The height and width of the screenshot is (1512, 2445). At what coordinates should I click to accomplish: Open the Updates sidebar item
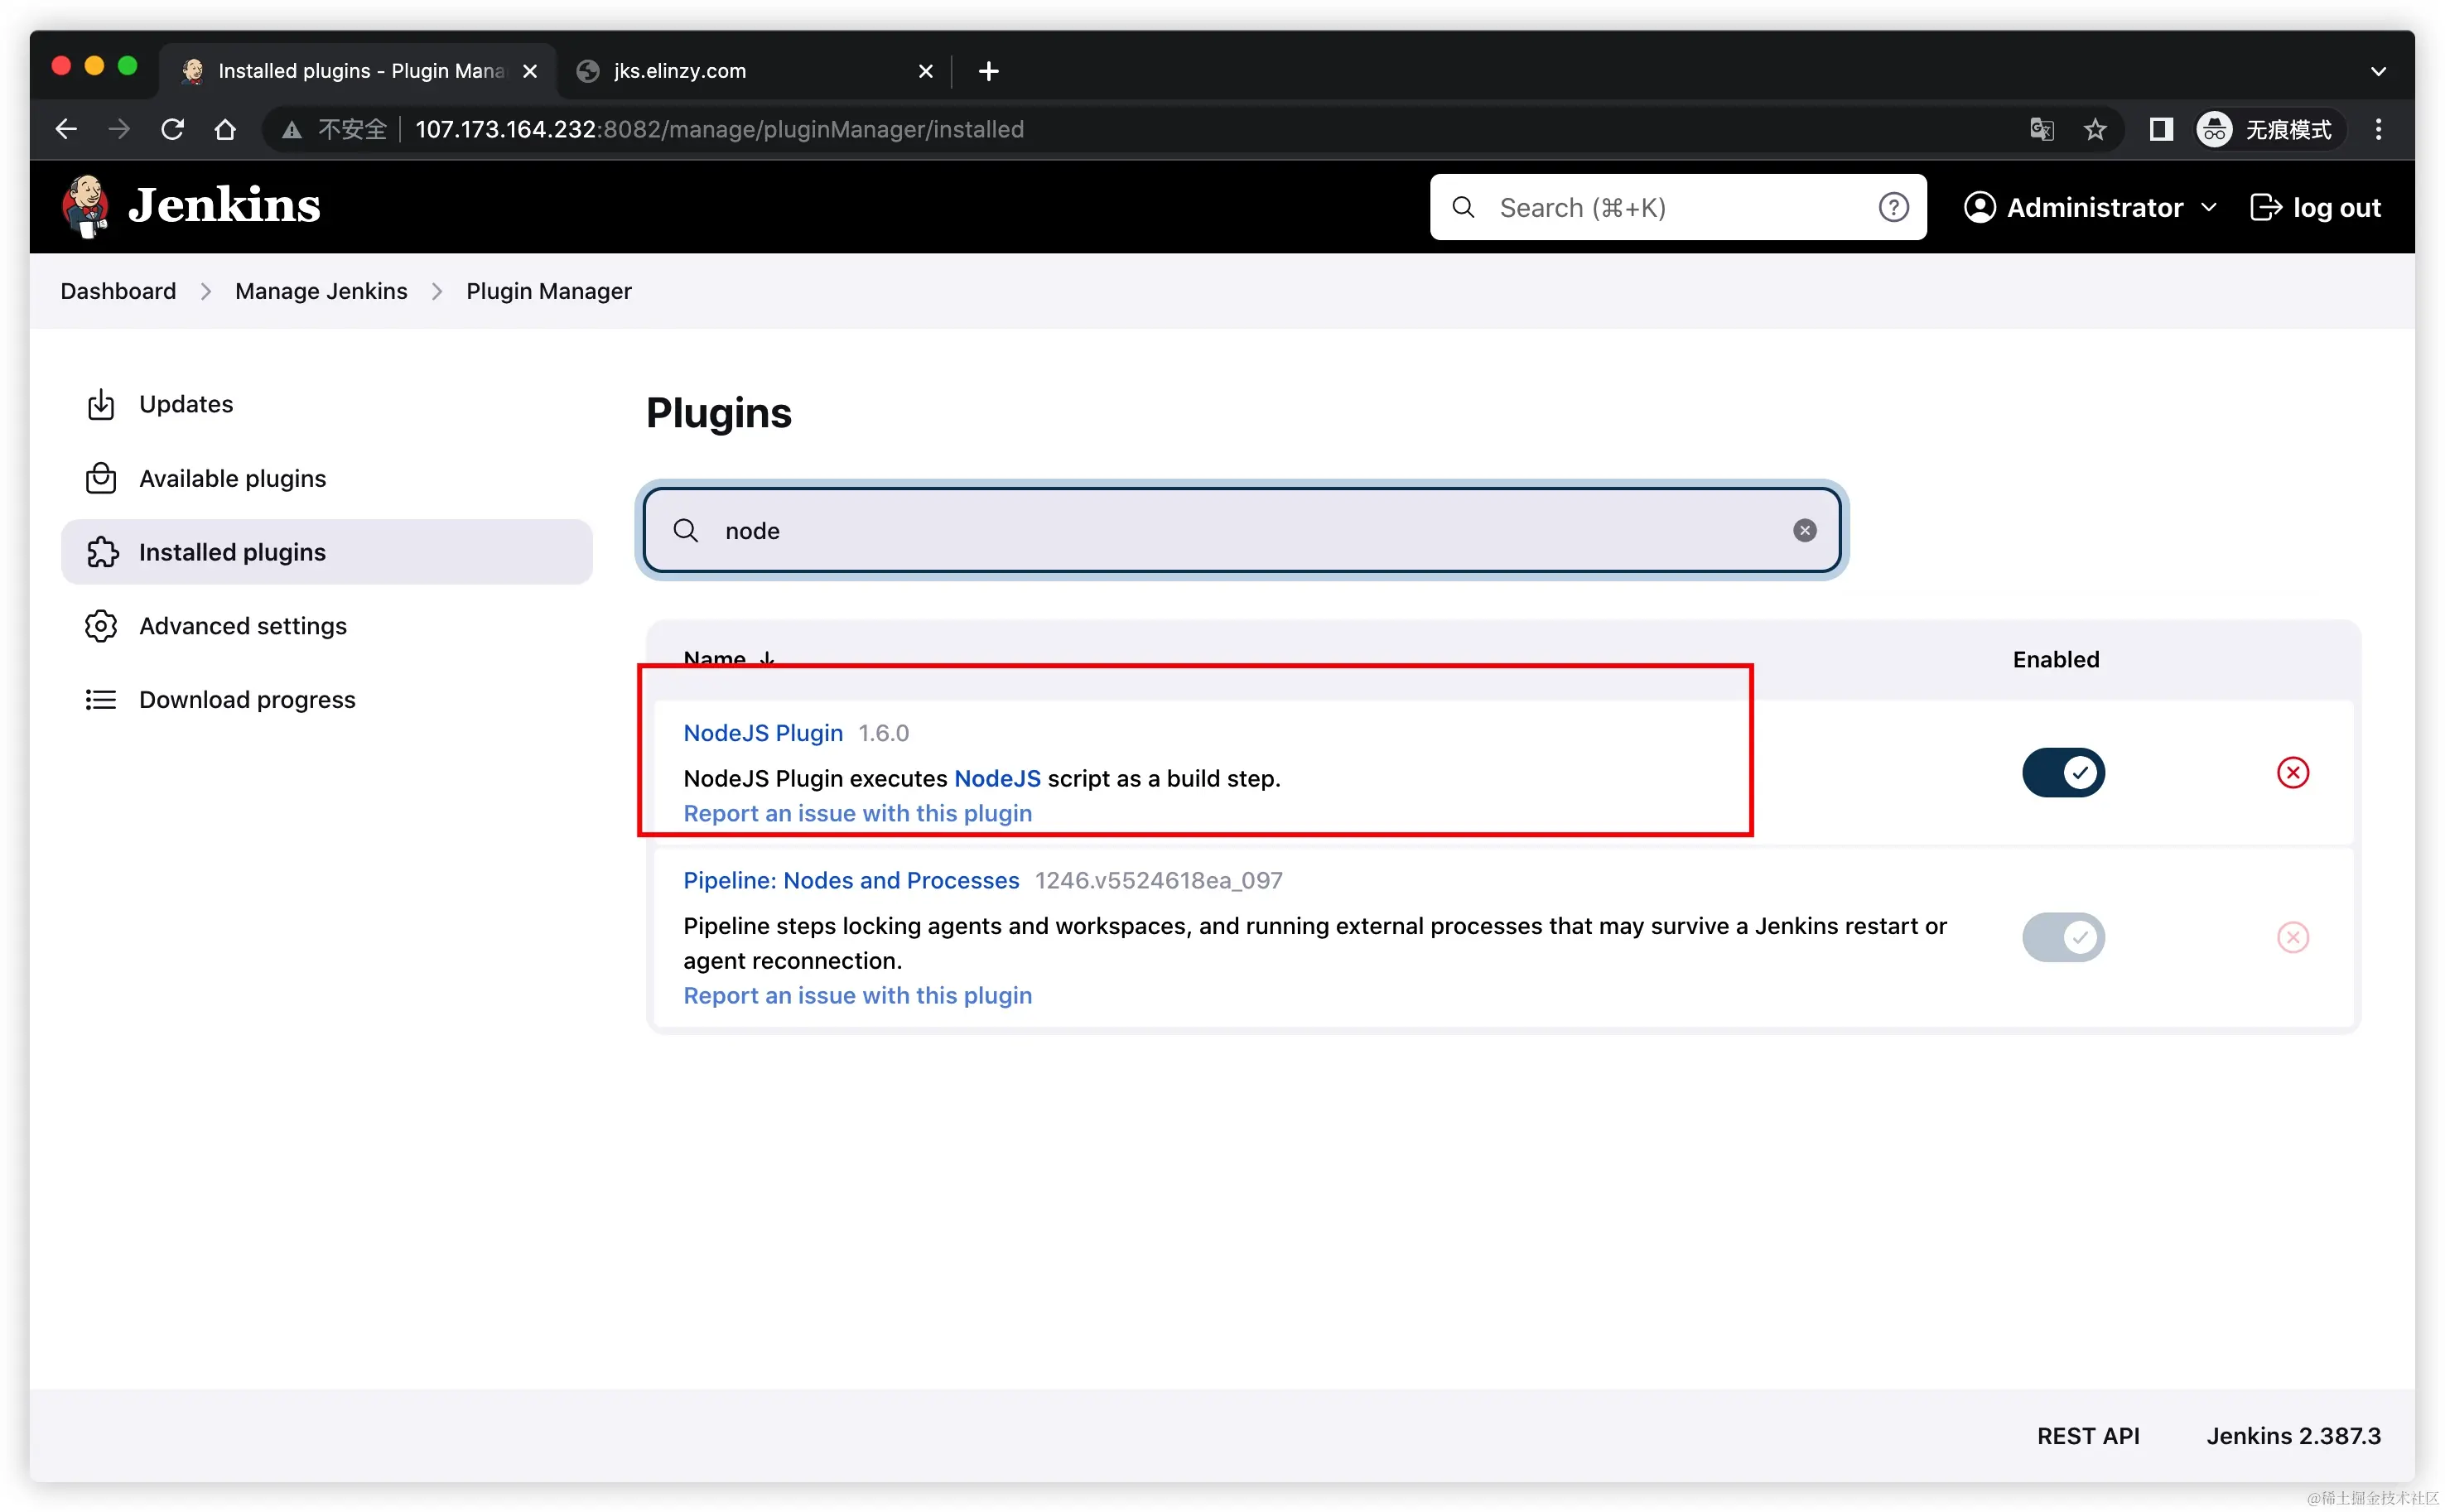326,404
